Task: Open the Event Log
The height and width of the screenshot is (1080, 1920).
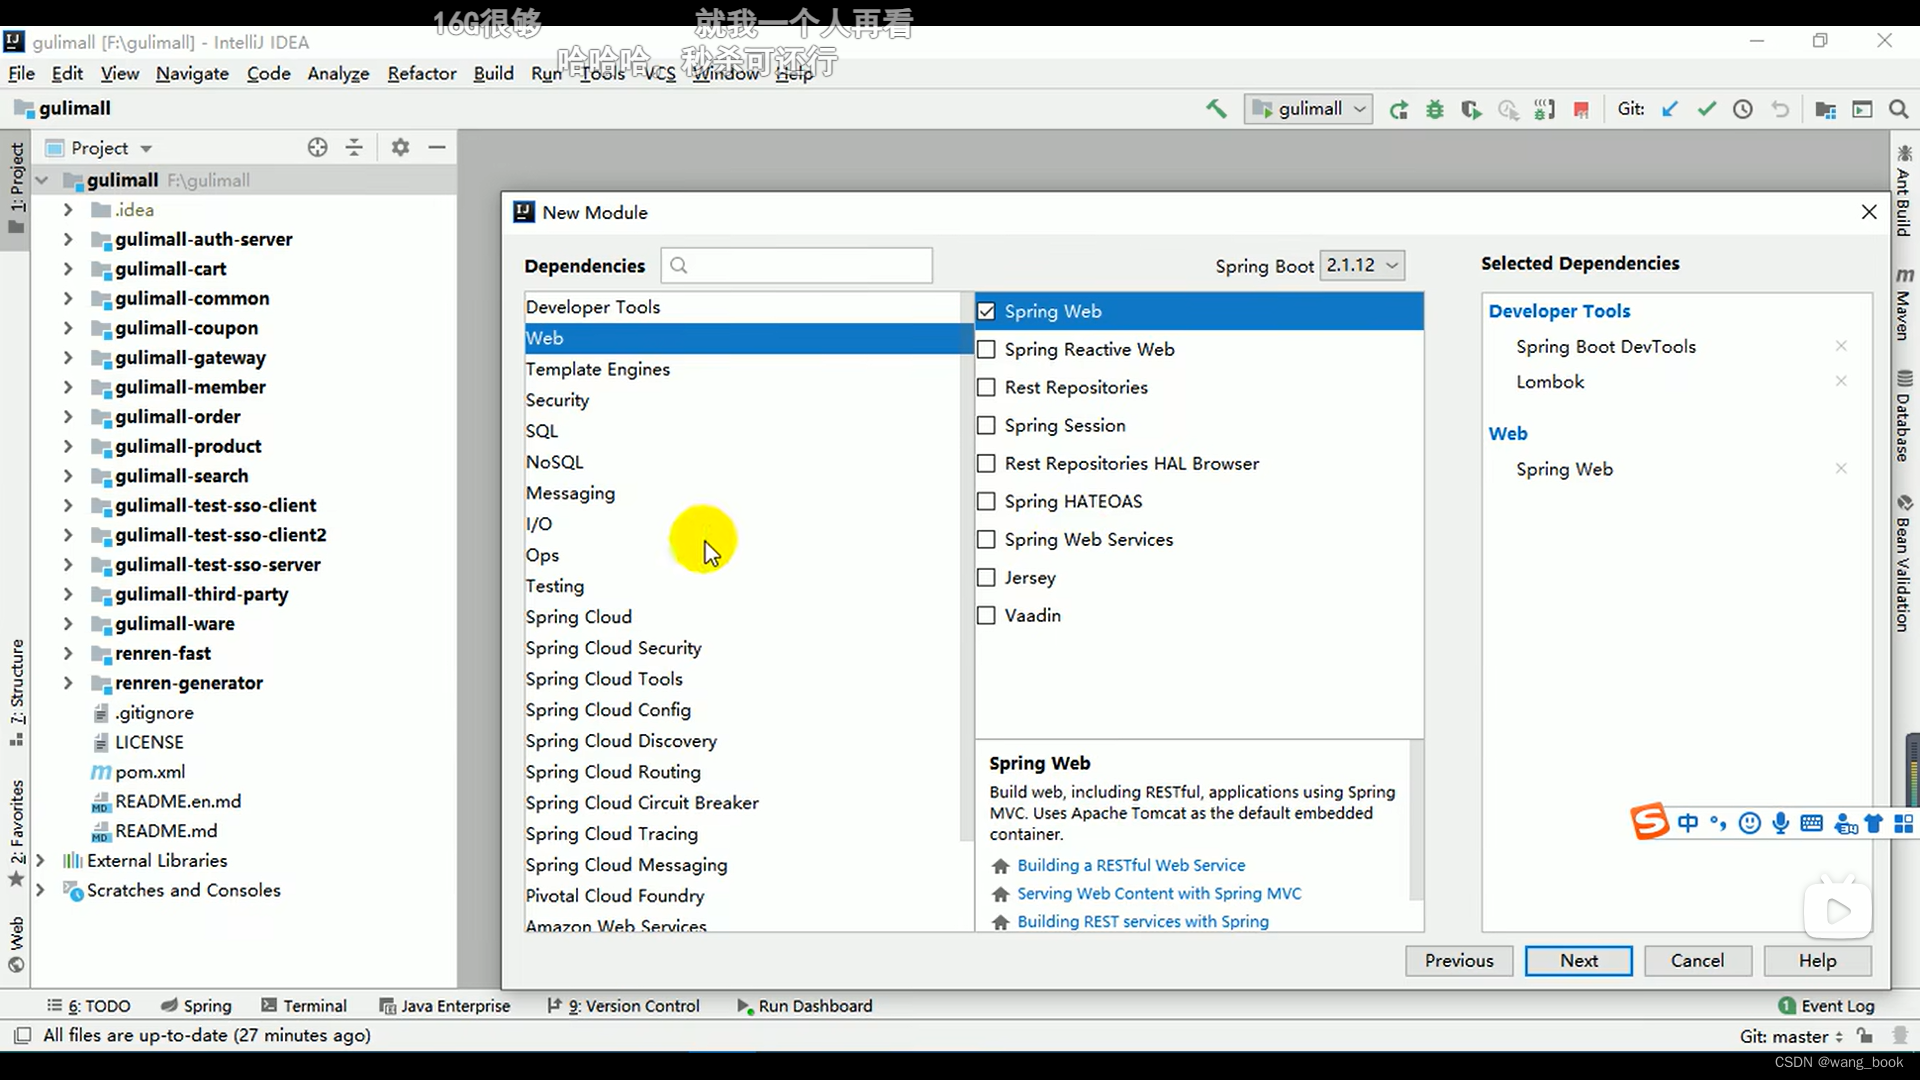Action: [x=1827, y=1006]
